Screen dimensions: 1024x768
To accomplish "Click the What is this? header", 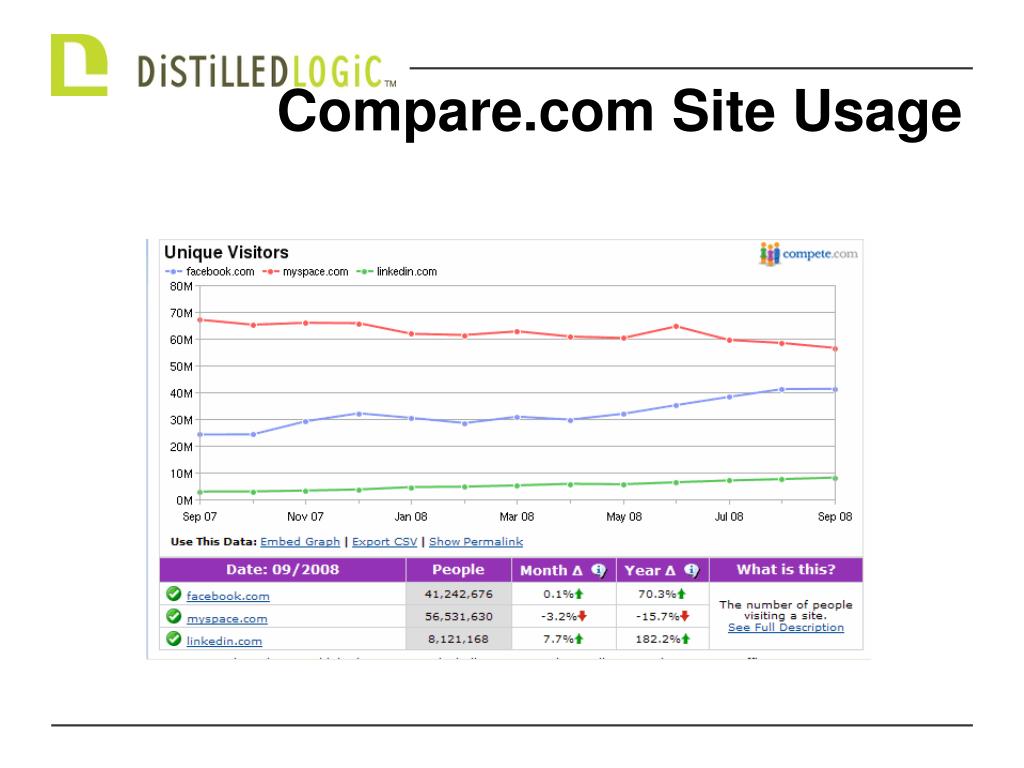I will 786,569.
